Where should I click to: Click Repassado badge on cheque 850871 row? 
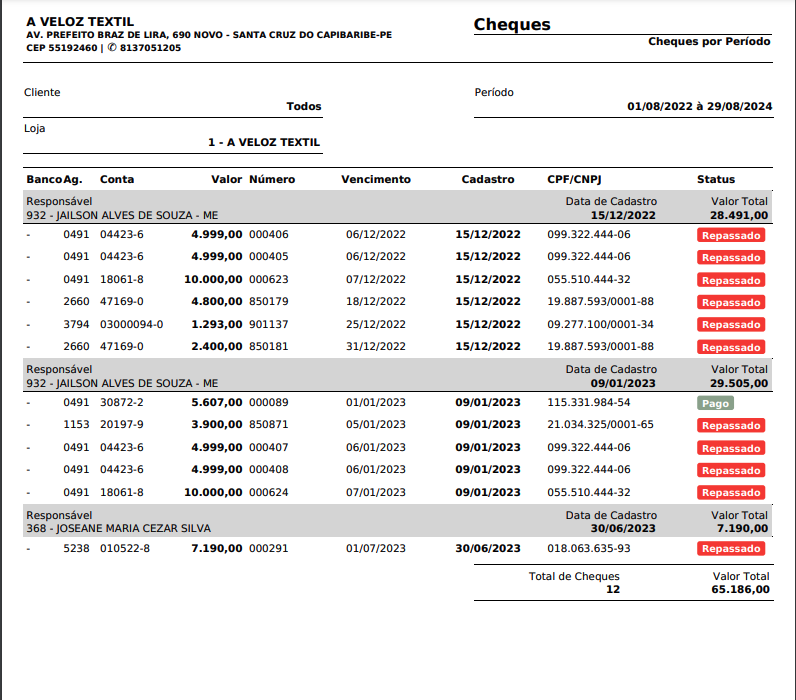click(x=731, y=426)
